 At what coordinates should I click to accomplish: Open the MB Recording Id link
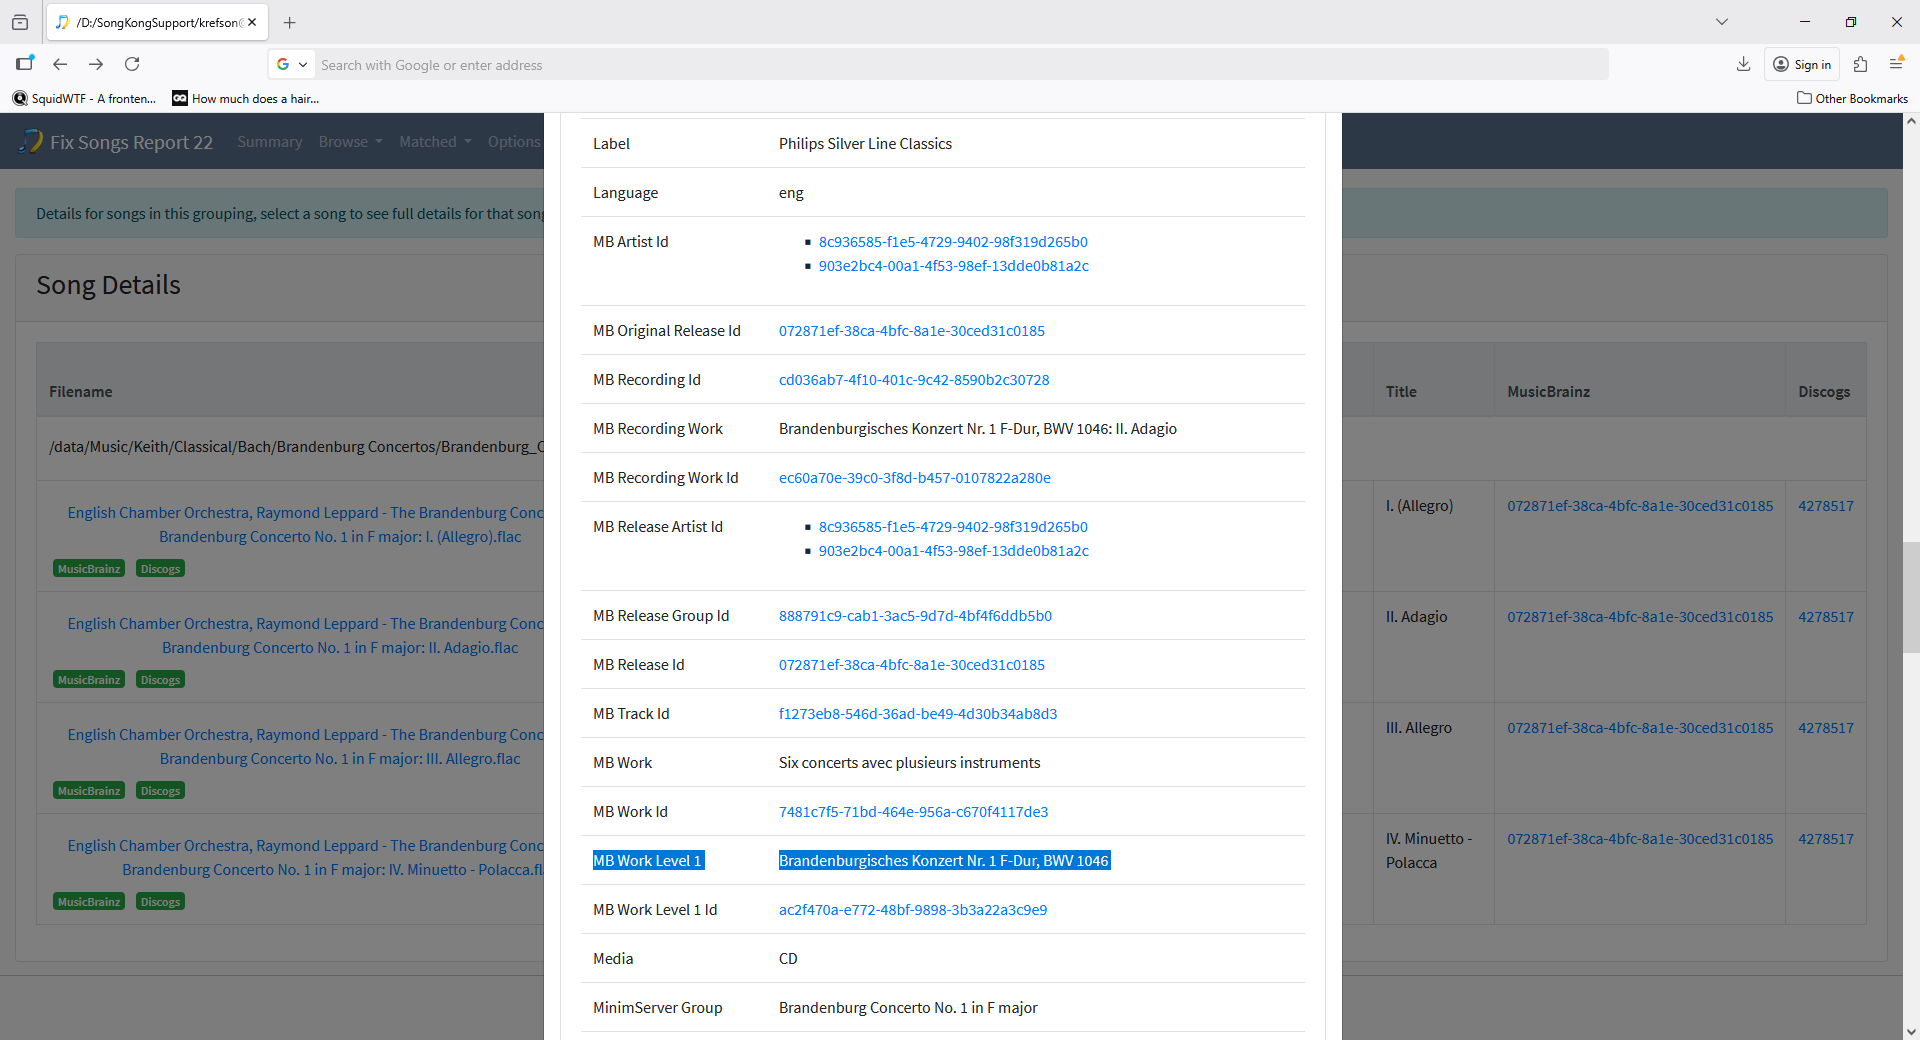click(914, 380)
